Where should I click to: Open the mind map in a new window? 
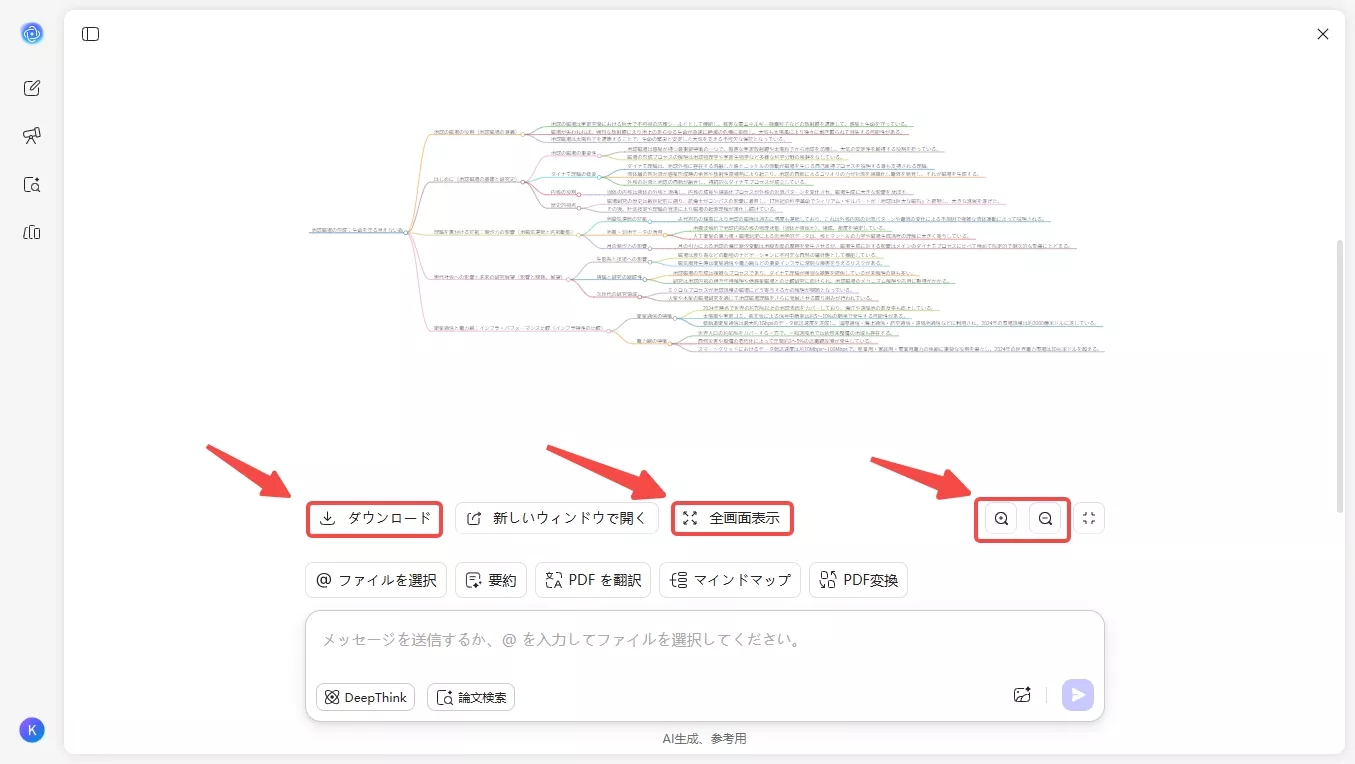[557, 519]
